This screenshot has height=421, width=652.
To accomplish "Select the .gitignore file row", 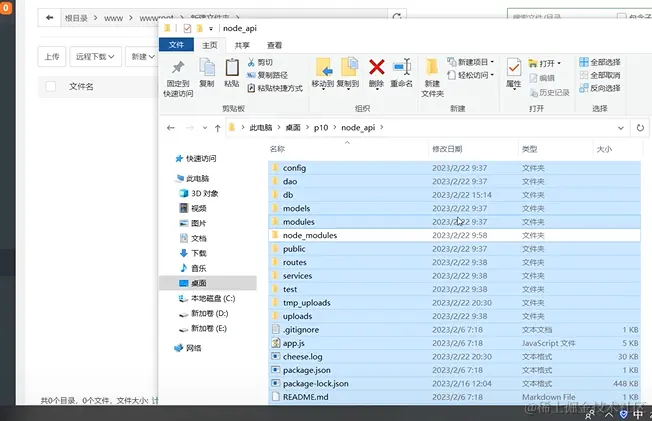I will 454,330.
